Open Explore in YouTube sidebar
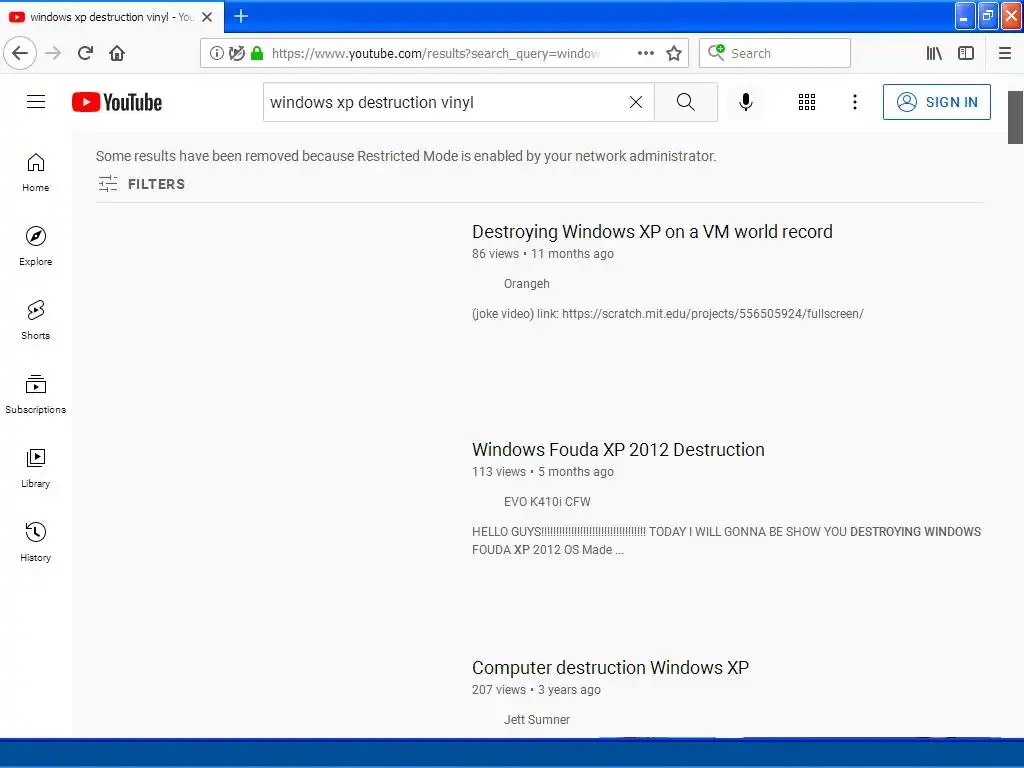This screenshot has height=768, width=1024. click(36, 246)
